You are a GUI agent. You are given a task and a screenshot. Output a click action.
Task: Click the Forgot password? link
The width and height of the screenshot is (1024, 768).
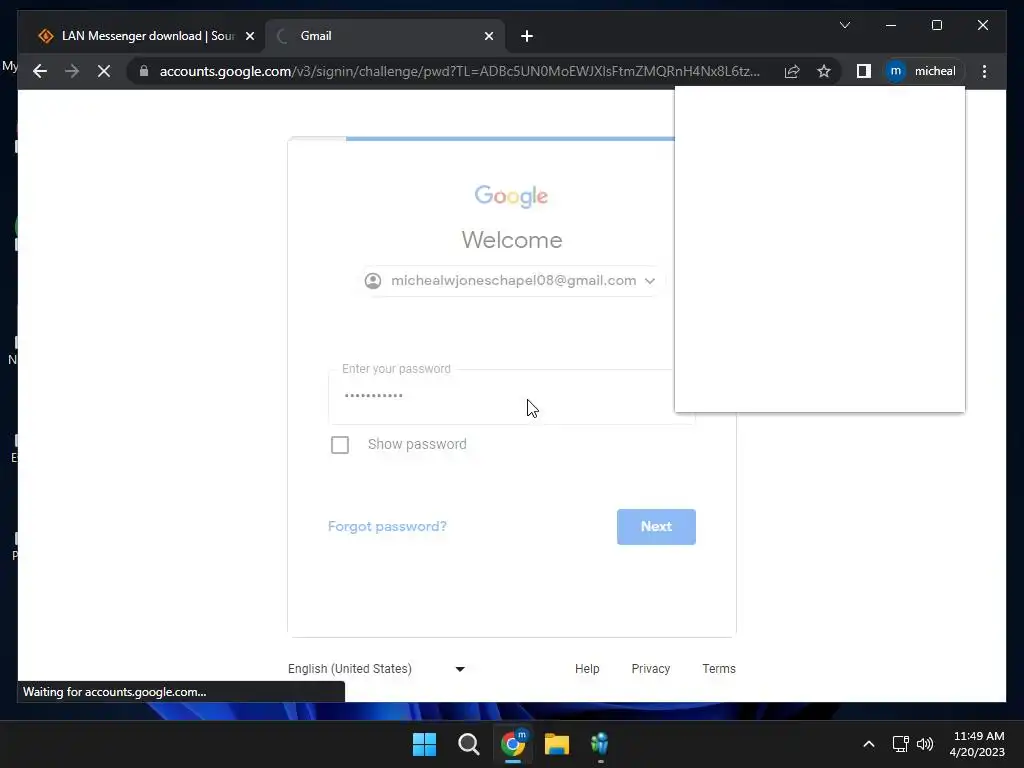387,526
